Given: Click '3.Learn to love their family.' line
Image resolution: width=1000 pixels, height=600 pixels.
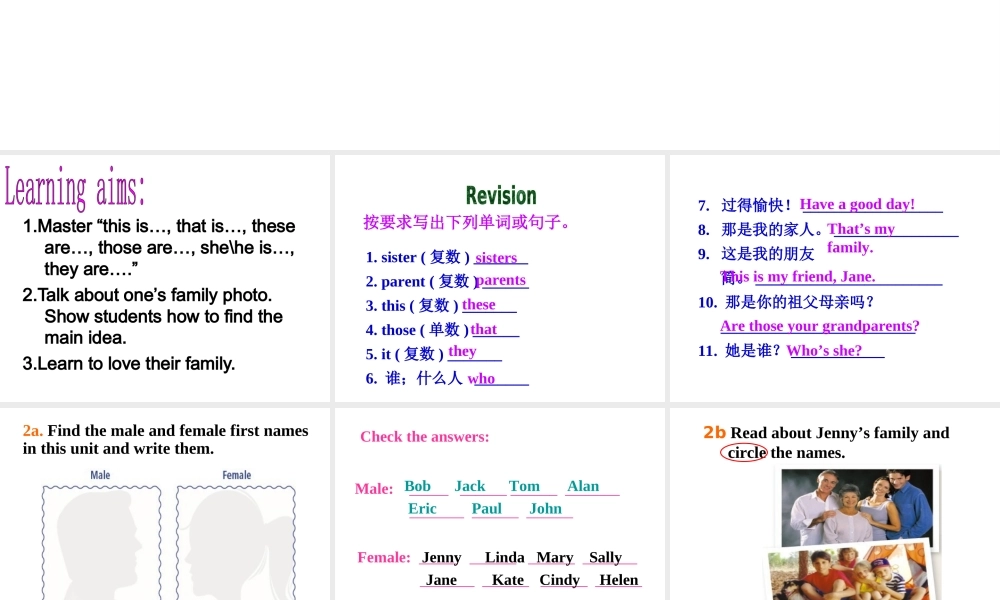Looking at the screenshot, I should tap(129, 363).
